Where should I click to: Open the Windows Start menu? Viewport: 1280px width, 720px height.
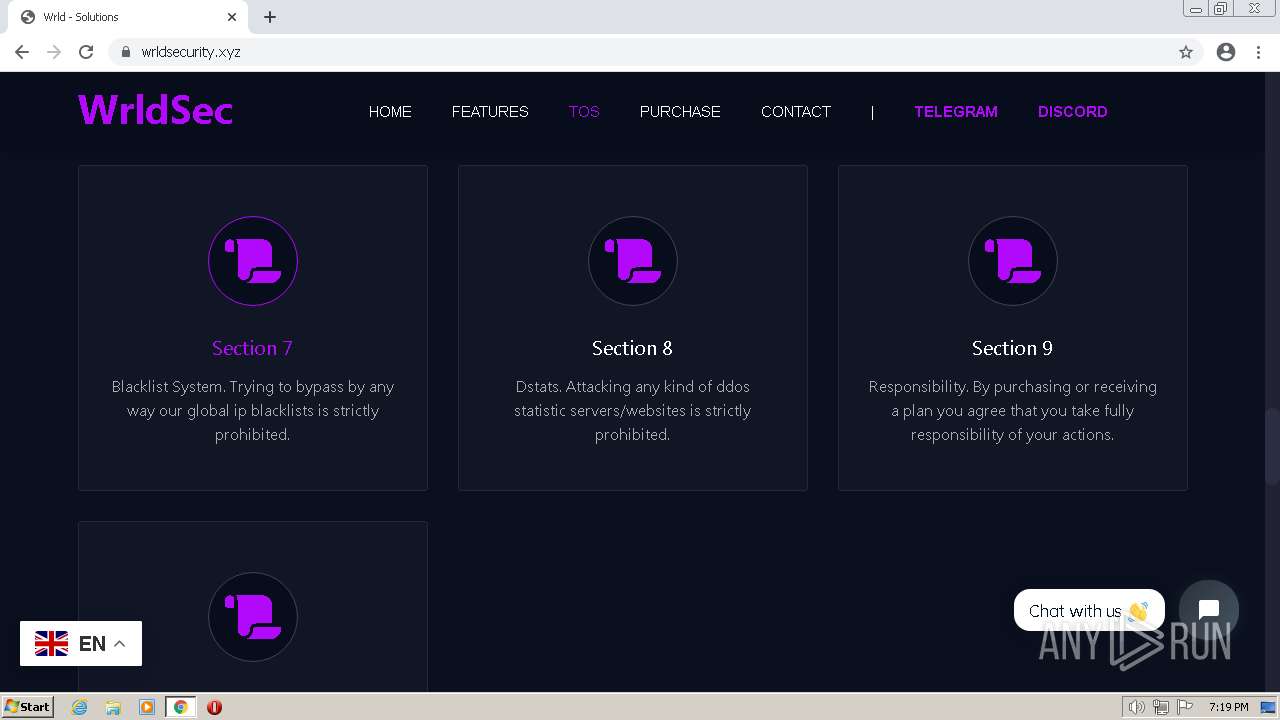point(27,707)
